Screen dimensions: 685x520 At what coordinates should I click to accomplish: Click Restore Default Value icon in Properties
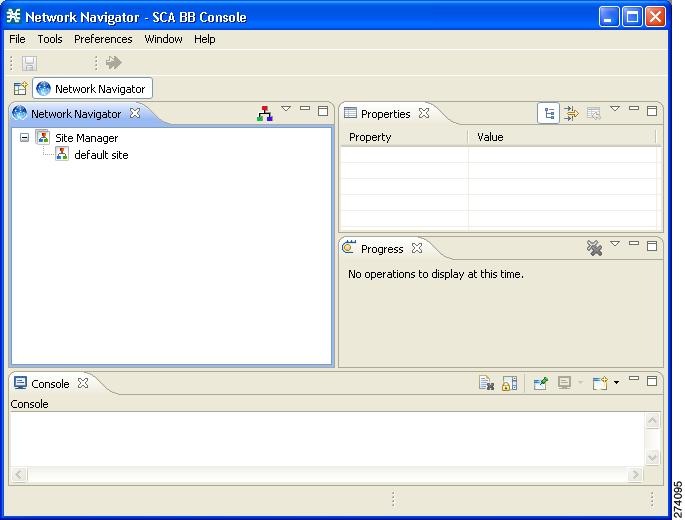(594, 114)
